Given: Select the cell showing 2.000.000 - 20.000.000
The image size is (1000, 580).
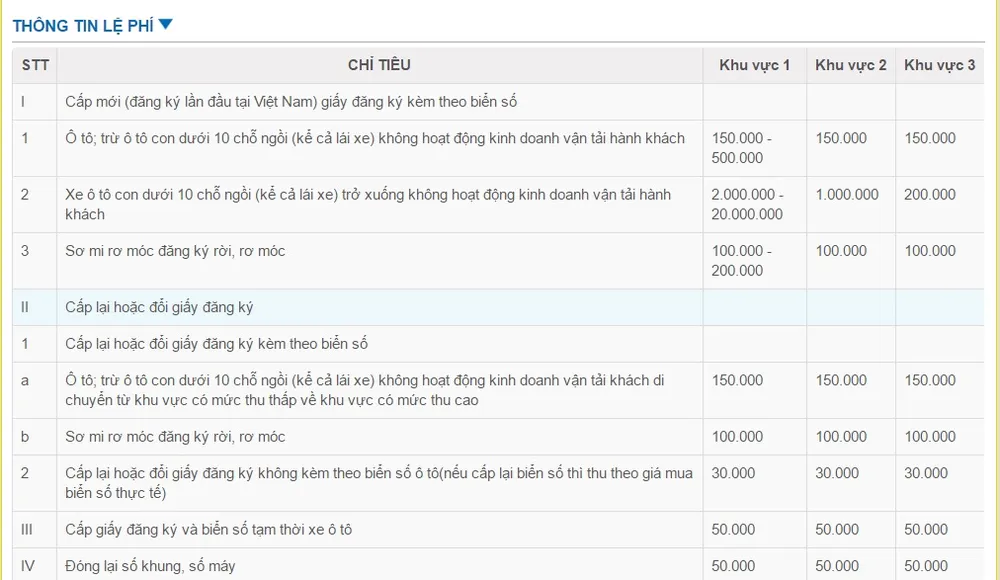Looking at the screenshot, I should coord(754,204).
